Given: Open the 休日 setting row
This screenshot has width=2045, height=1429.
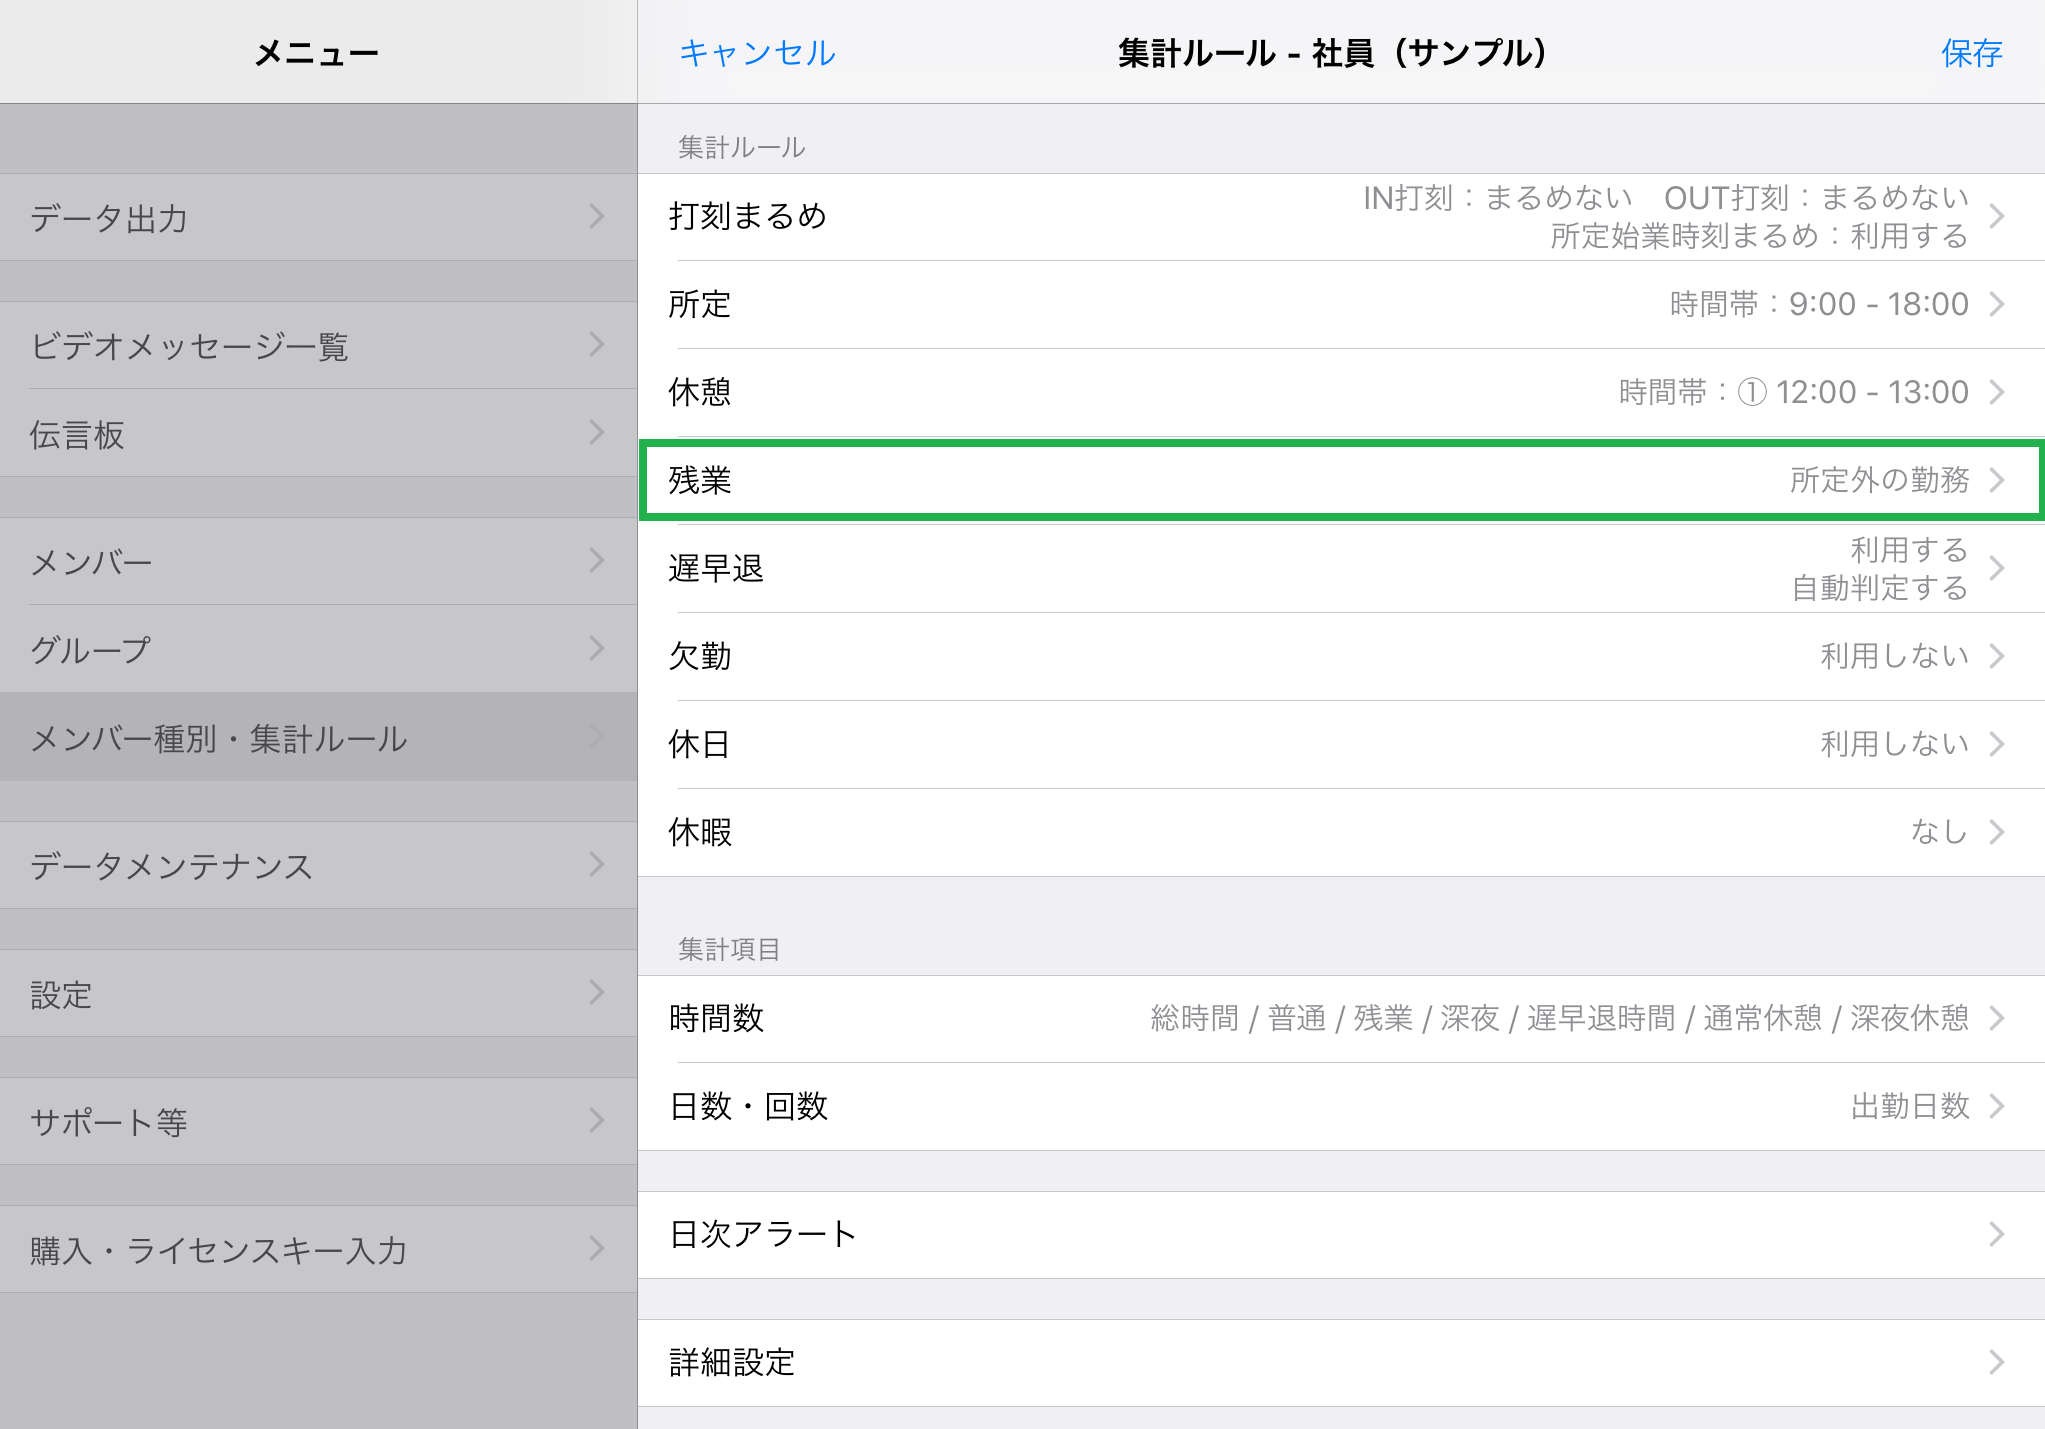Looking at the screenshot, I should point(1341,745).
